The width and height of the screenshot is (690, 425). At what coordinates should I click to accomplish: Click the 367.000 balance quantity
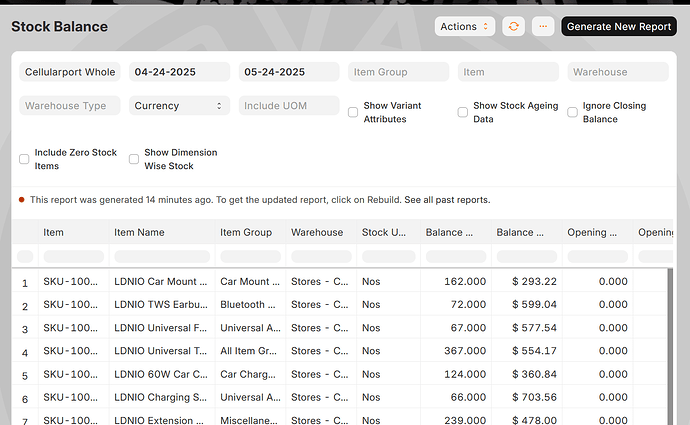pos(465,351)
